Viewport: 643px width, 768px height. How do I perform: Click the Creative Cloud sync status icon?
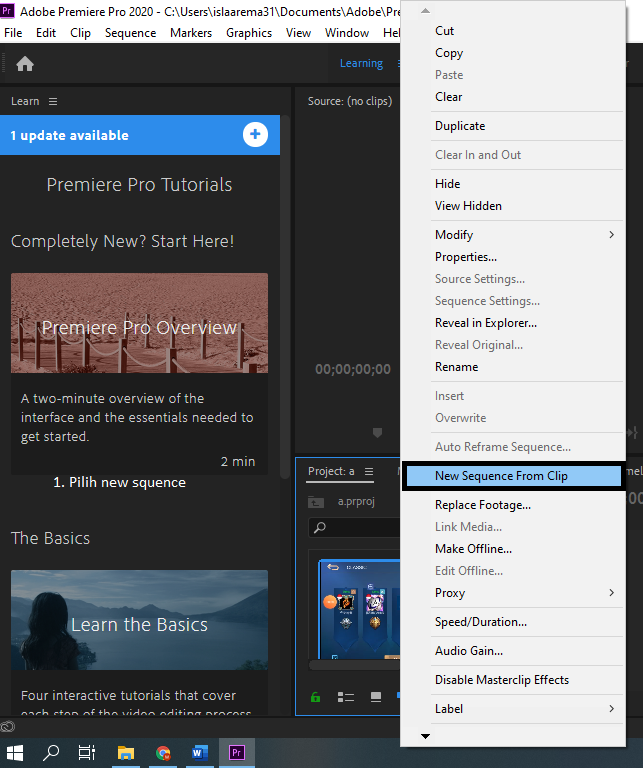pyautogui.click(x=8, y=727)
